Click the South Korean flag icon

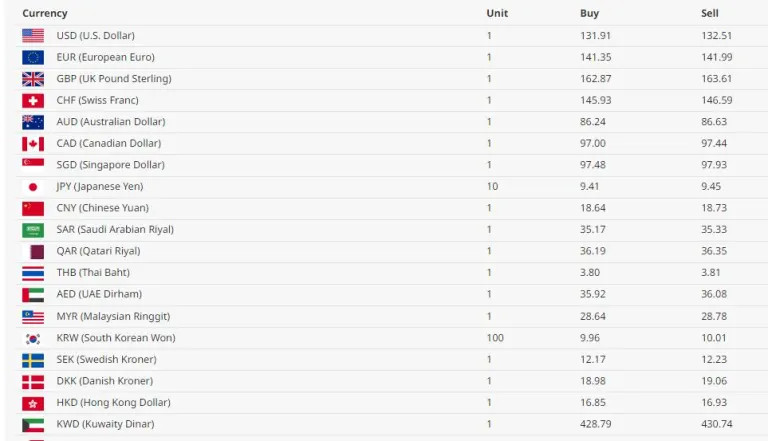click(33, 338)
